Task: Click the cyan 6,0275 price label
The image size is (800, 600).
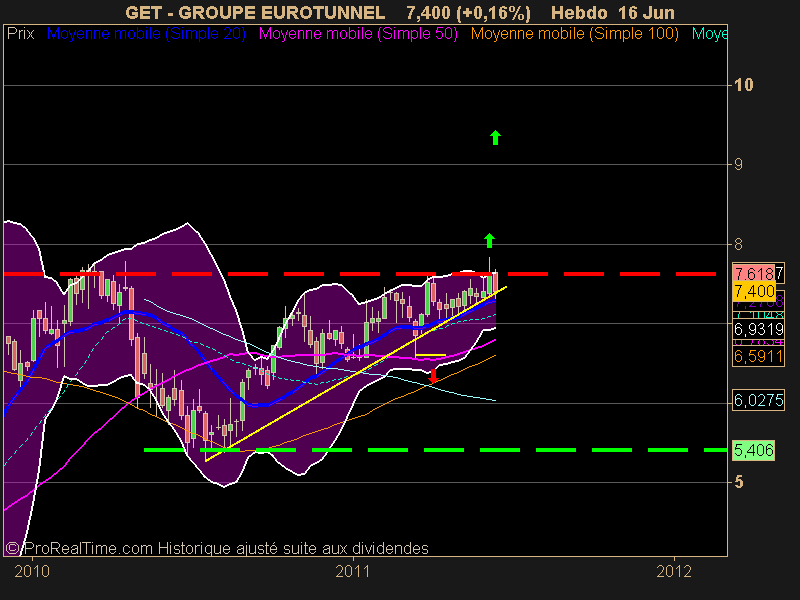Action: [x=758, y=400]
